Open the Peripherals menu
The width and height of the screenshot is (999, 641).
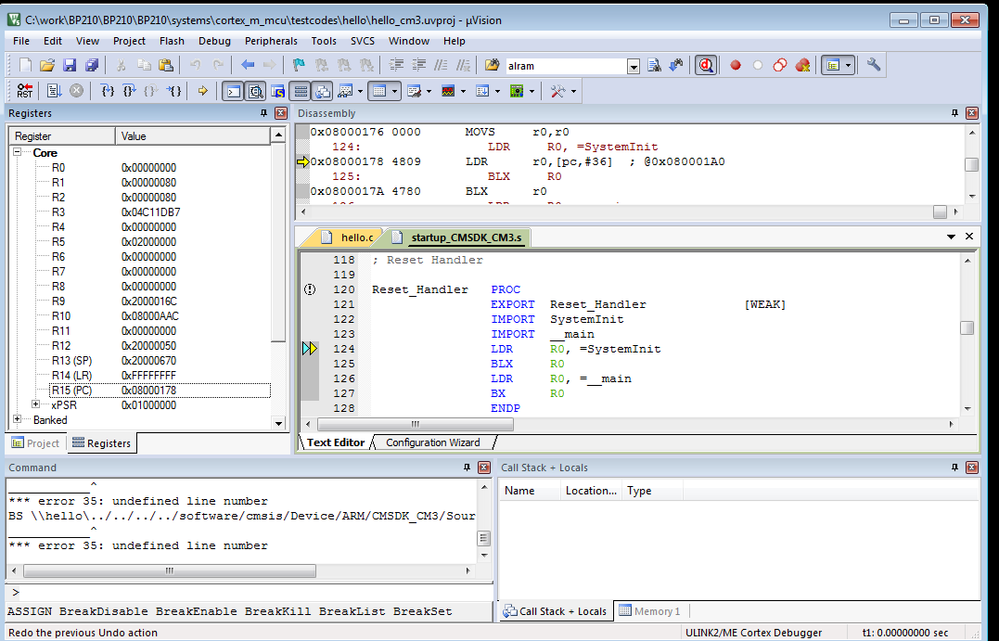pos(271,41)
